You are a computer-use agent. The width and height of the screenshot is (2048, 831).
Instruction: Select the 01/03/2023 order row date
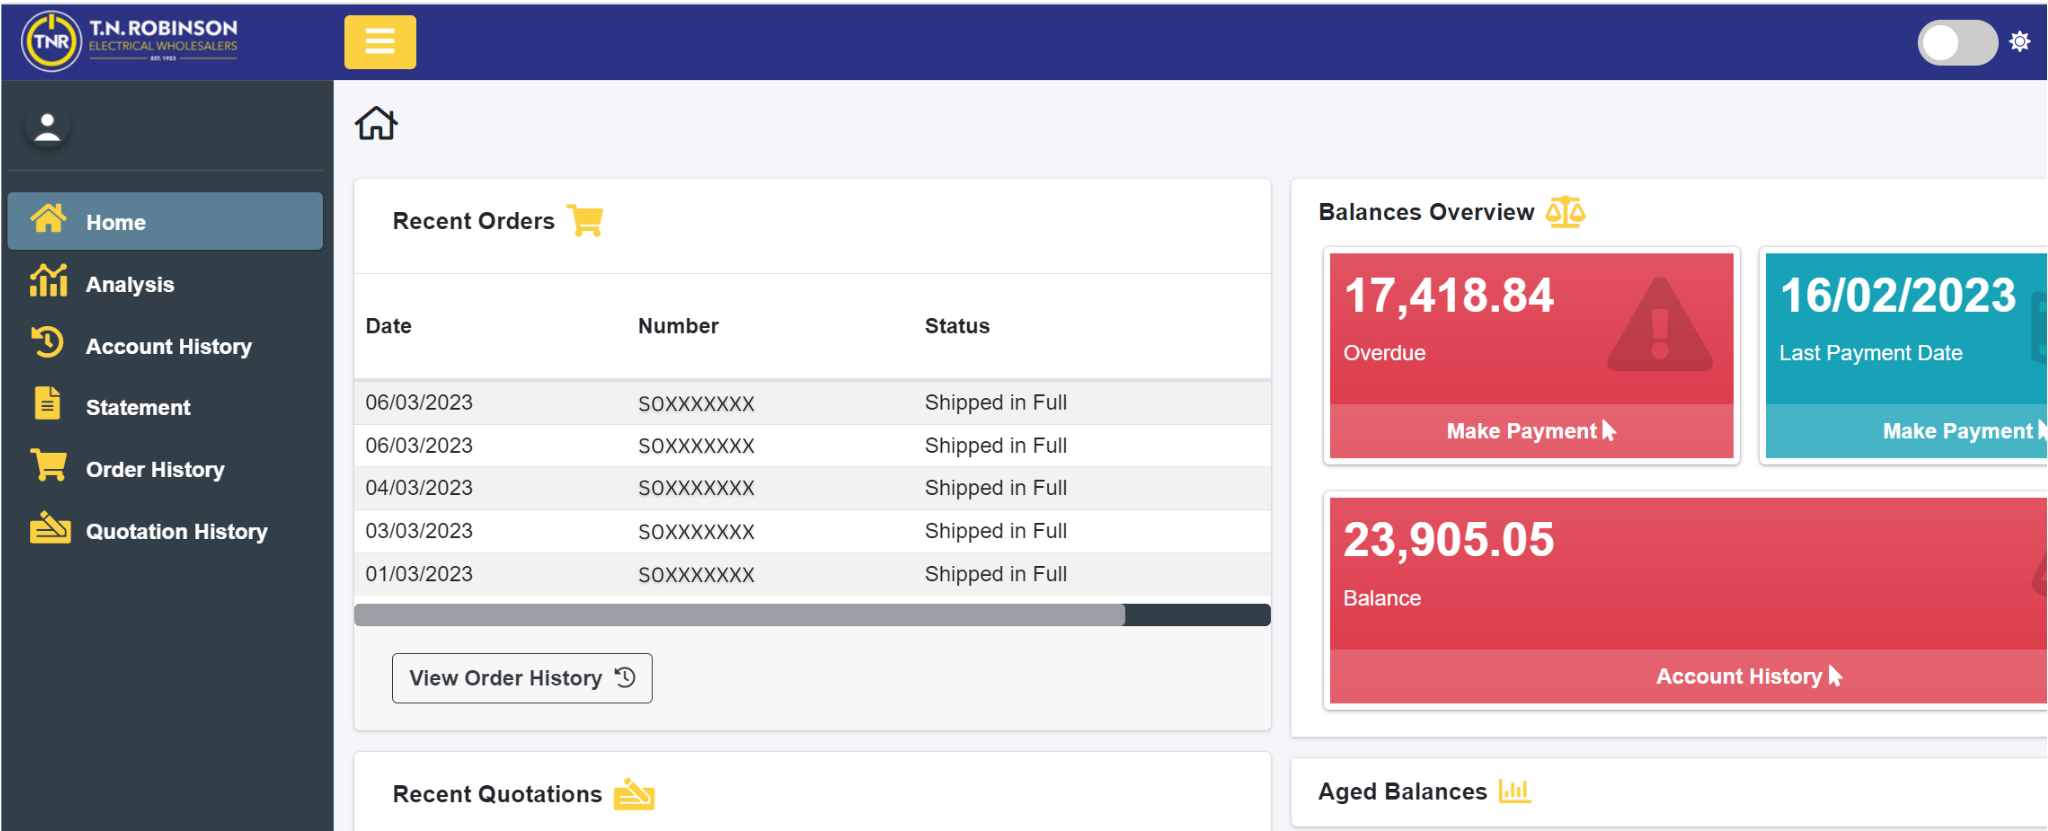(419, 574)
